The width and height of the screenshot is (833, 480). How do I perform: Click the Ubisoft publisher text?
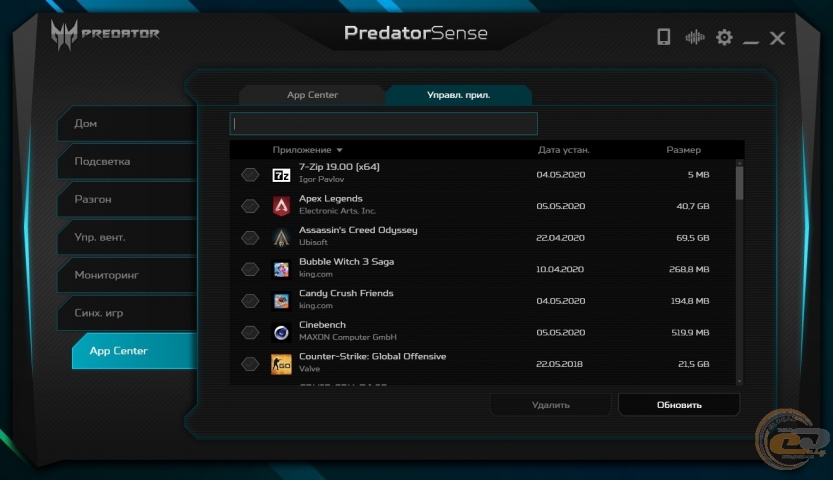click(313, 242)
